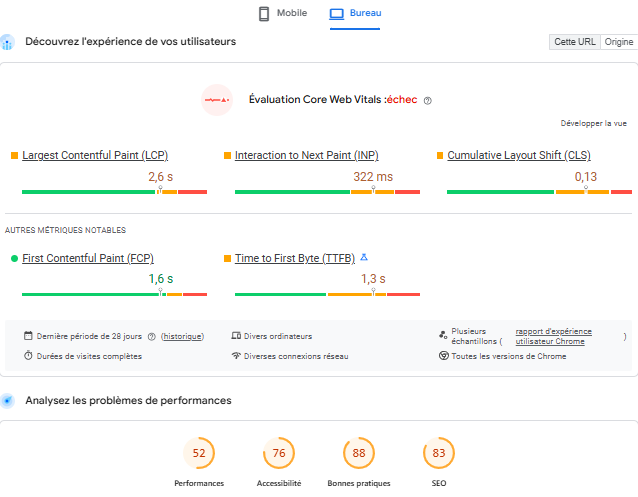Viewport: 638px width, 497px height.
Task: Open rapport d'expérience utilisateur Chrome link
Action: coord(553,336)
